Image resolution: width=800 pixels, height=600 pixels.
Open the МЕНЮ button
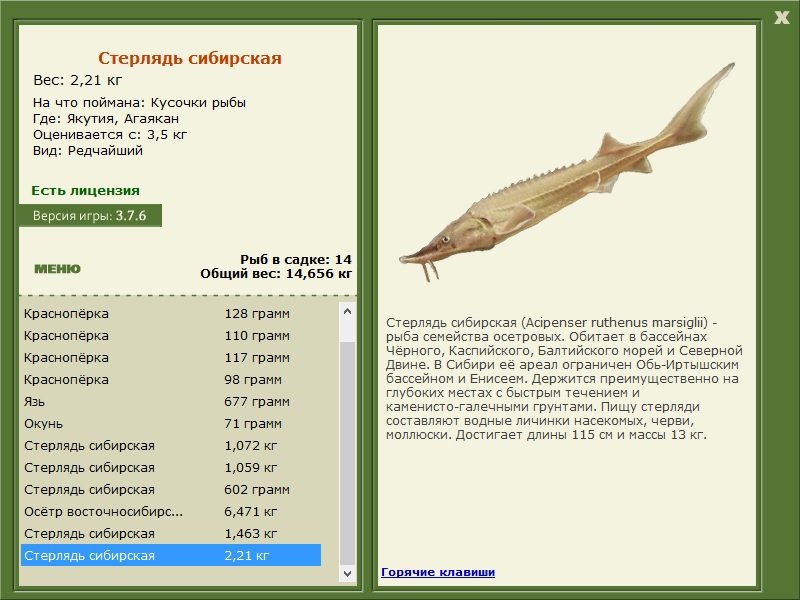[x=58, y=269]
